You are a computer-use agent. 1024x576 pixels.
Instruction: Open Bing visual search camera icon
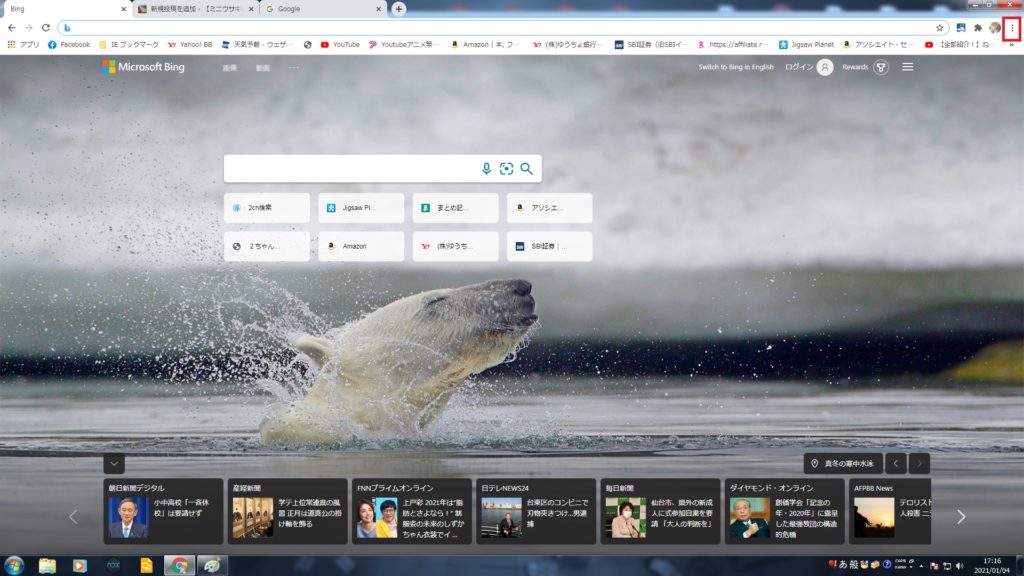[506, 169]
